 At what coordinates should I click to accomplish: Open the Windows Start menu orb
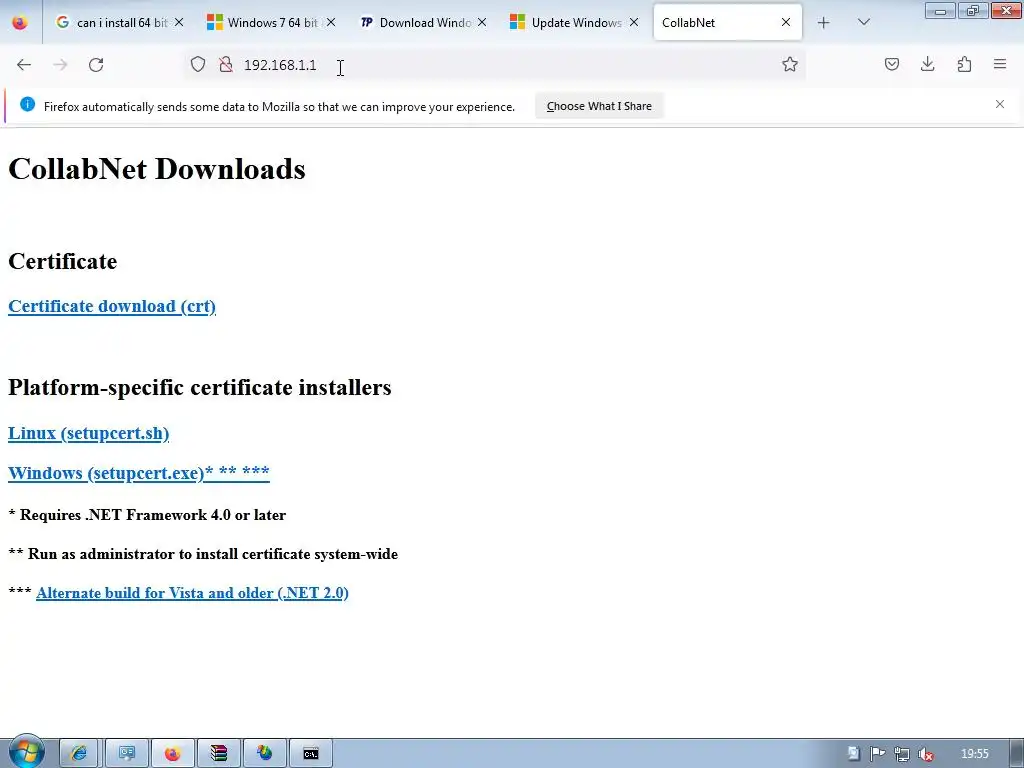click(26, 752)
